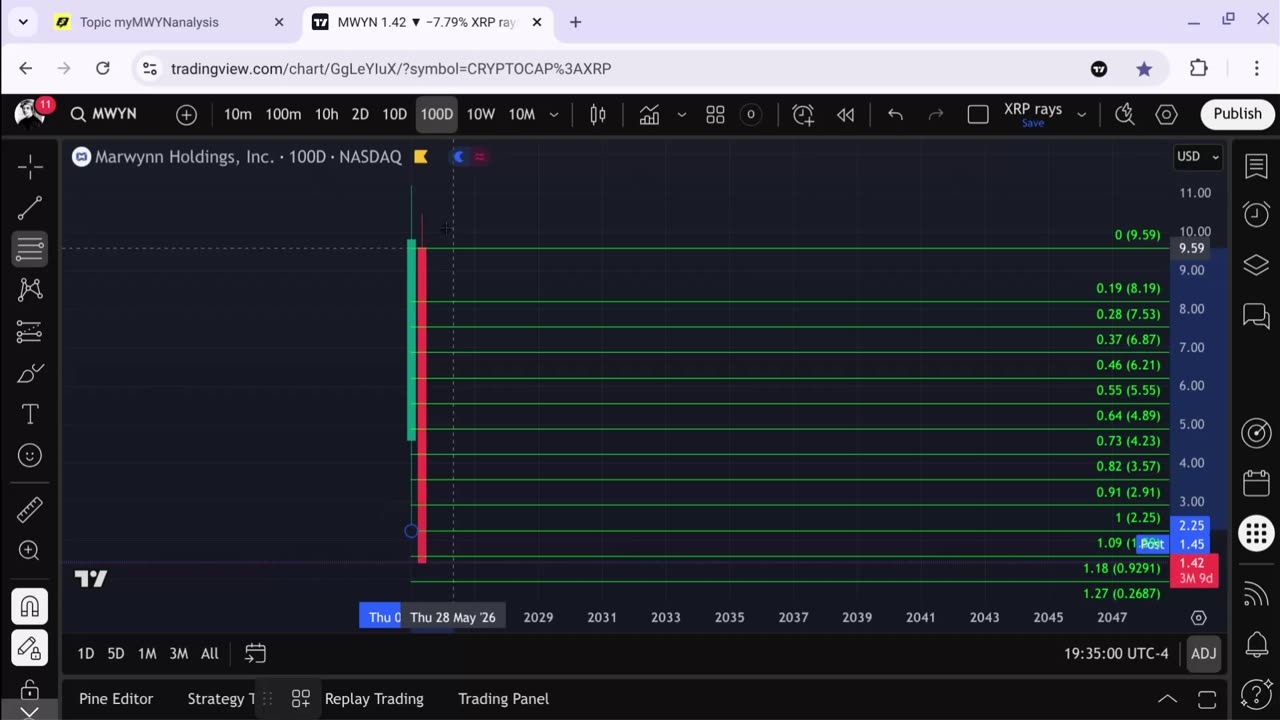Expand the left toolbar bottom chevron

point(30,712)
